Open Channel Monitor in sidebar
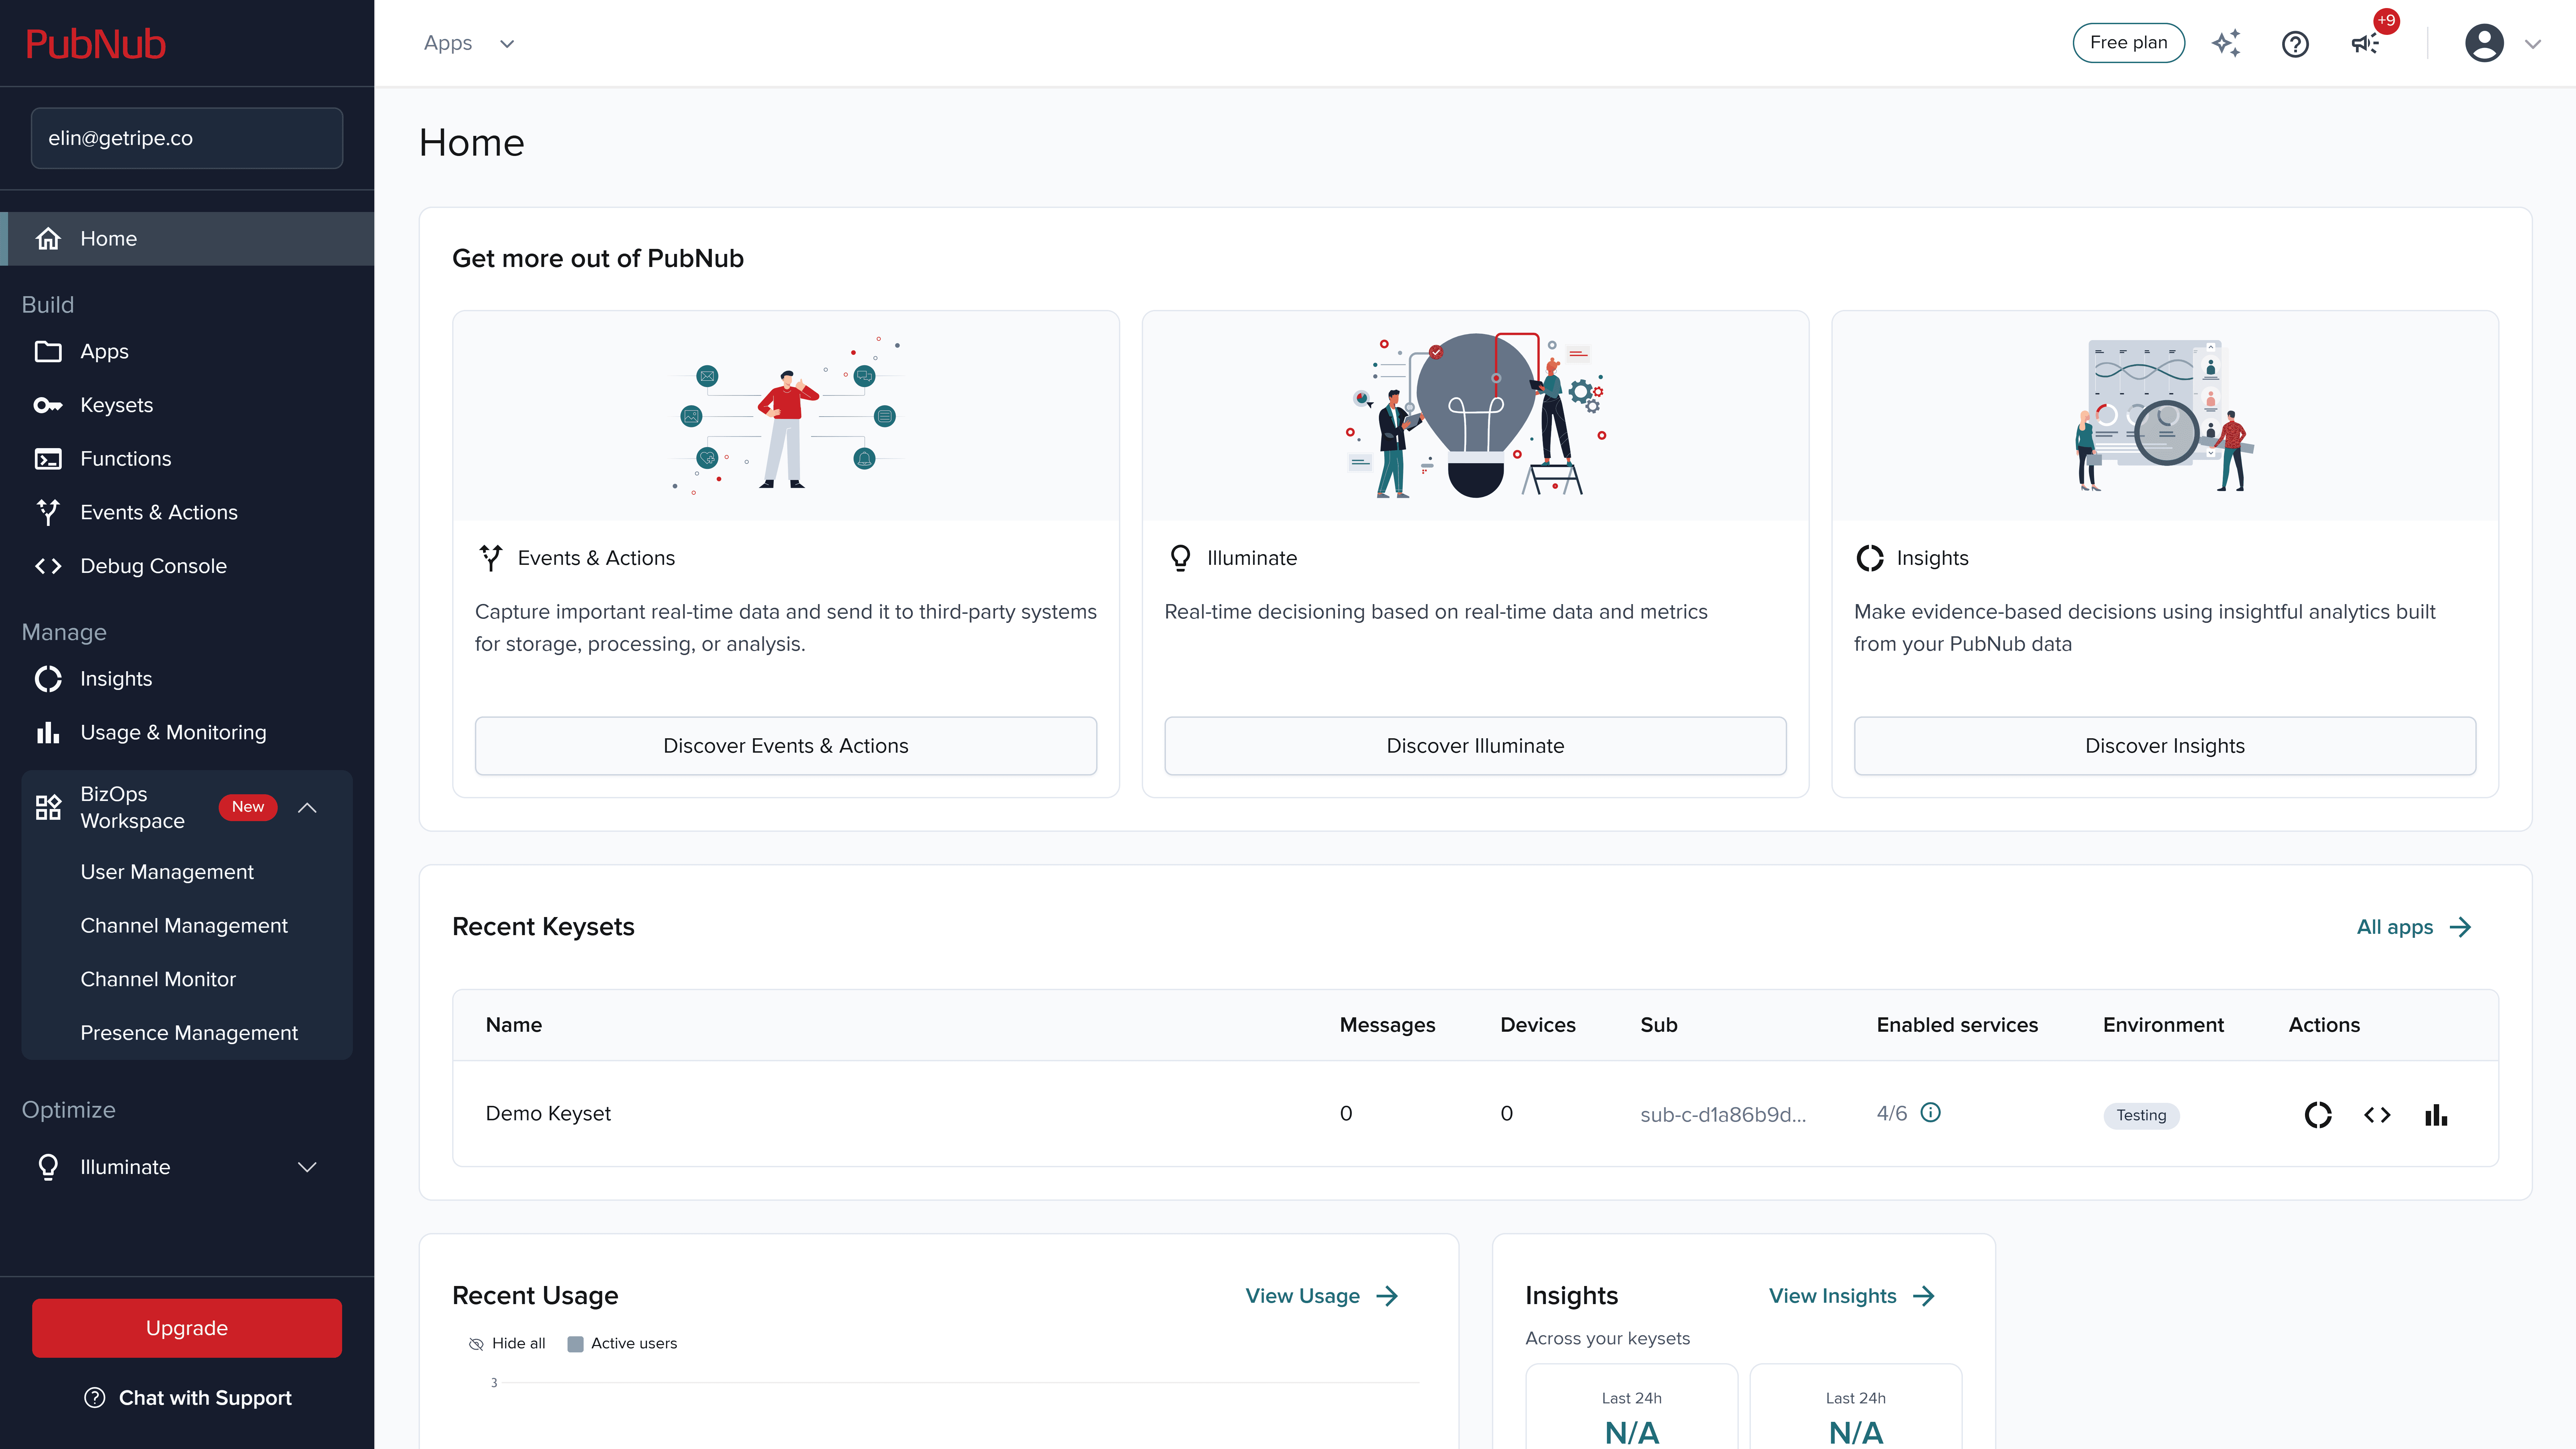Screen dimensions: 2576x1449 tap(158, 979)
